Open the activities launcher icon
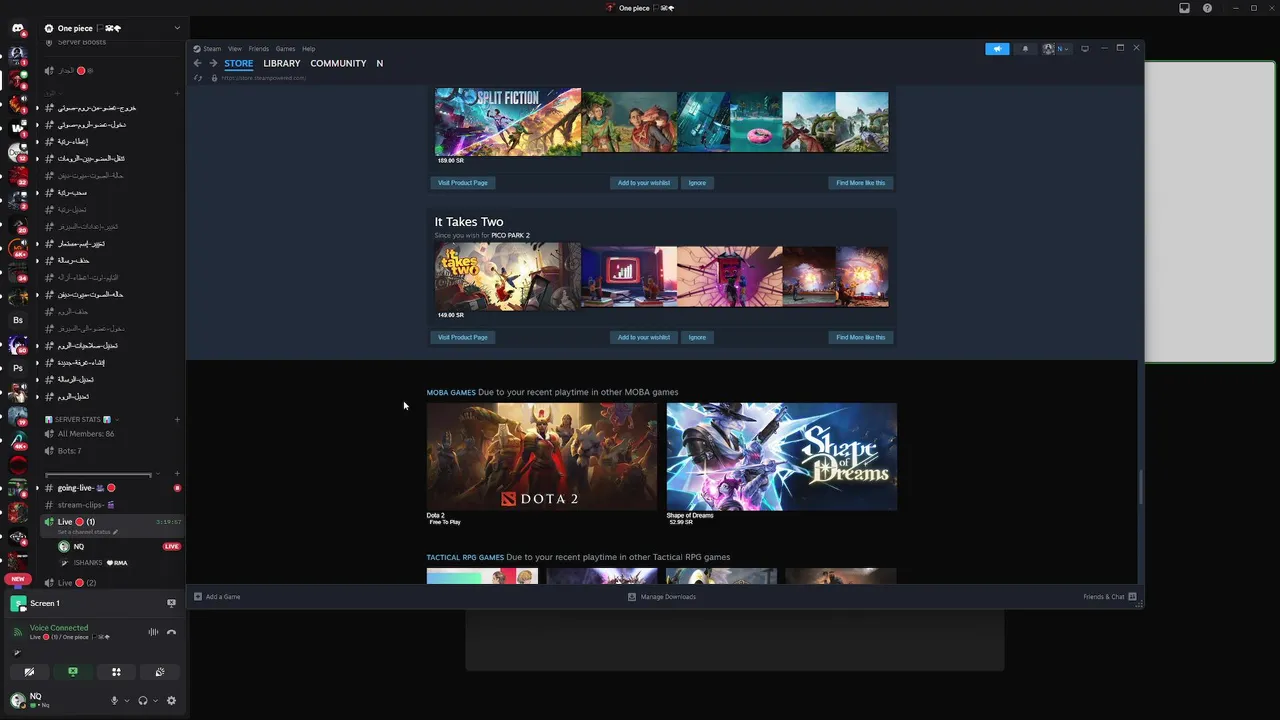The width and height of the screenshot is (1280, 720). pyautogui.click(x=116, y=672)
